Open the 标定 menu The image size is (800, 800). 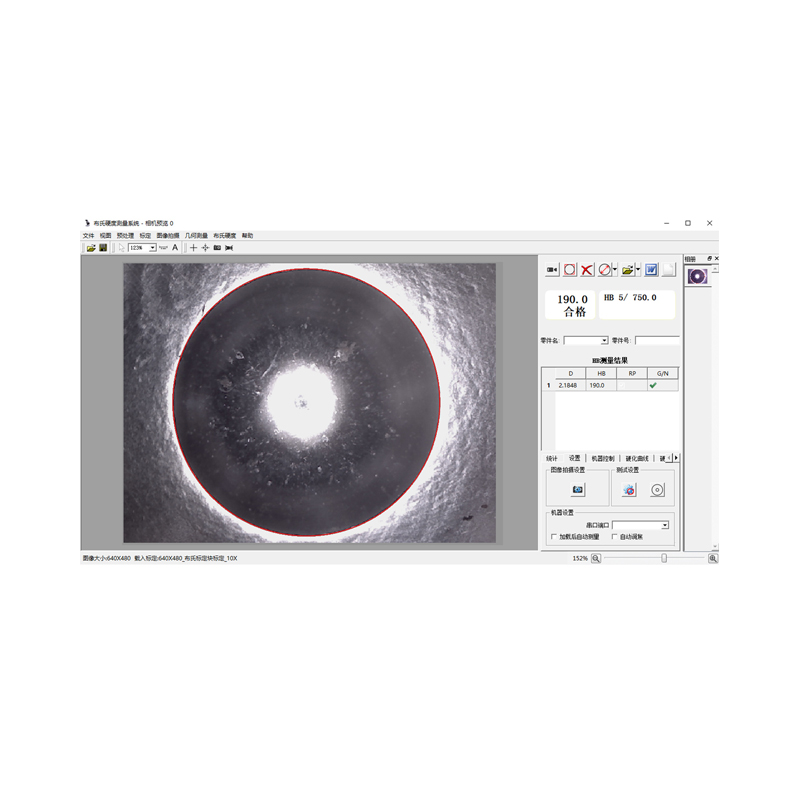[x=145, y=236]
